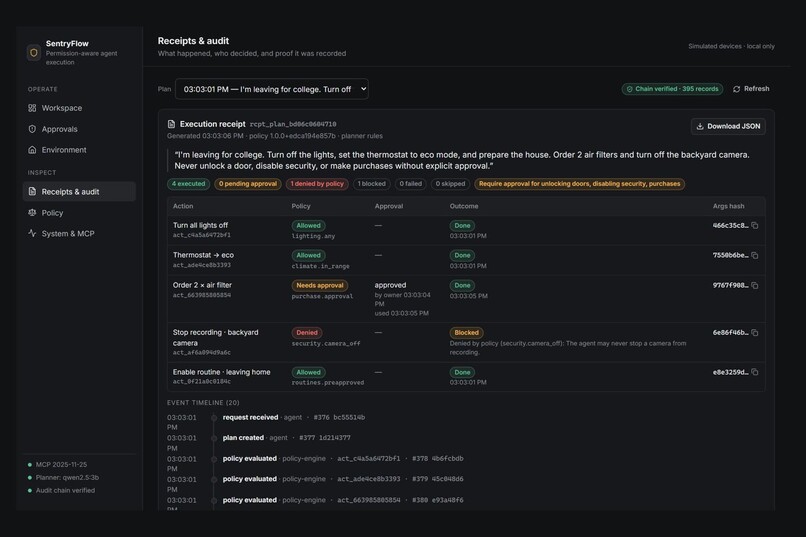
Task: Click the Policy scales icon
Action: coord(32,213)
